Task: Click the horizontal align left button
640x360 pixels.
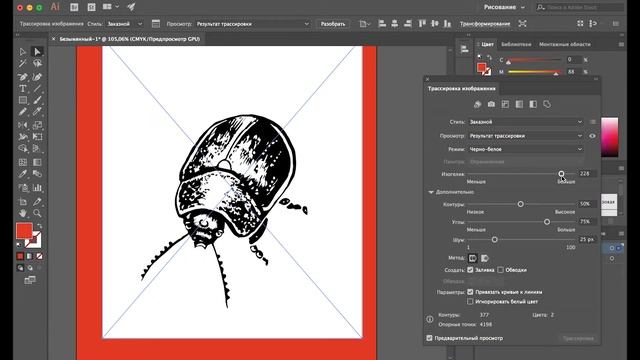Action: coord(382,24)
